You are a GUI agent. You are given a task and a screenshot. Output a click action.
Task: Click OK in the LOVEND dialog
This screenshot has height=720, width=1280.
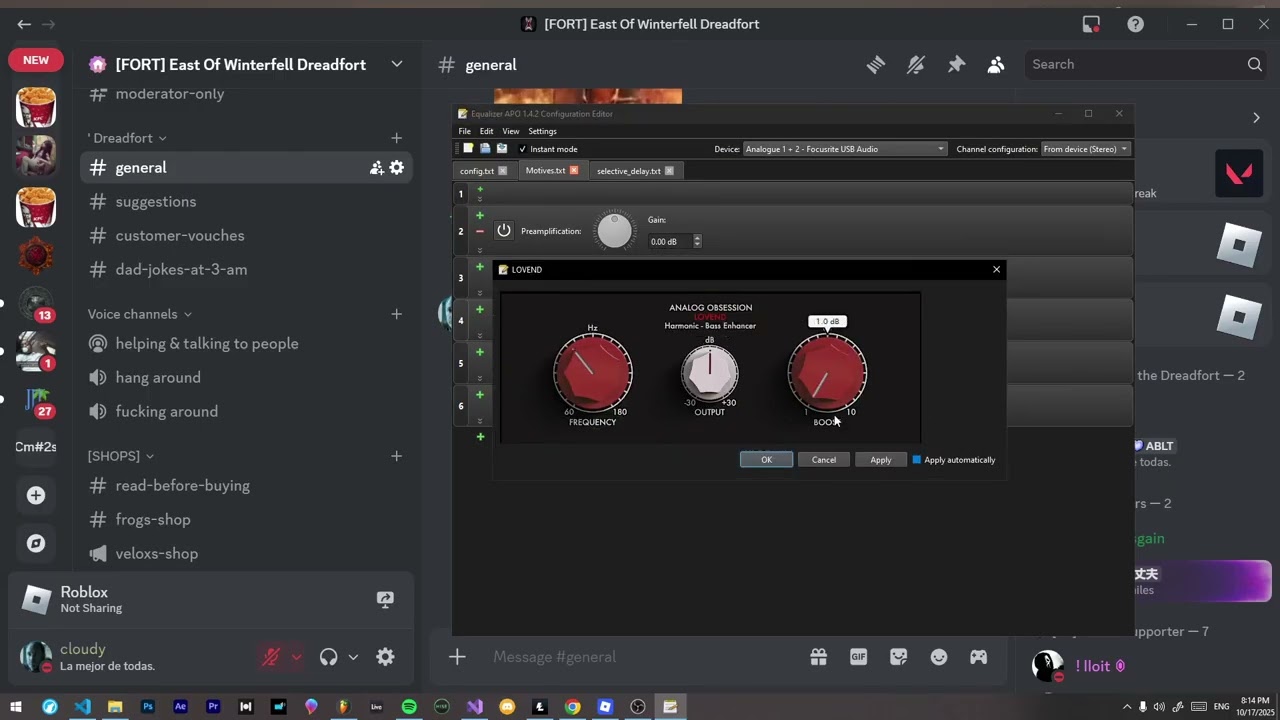point(766,460)
